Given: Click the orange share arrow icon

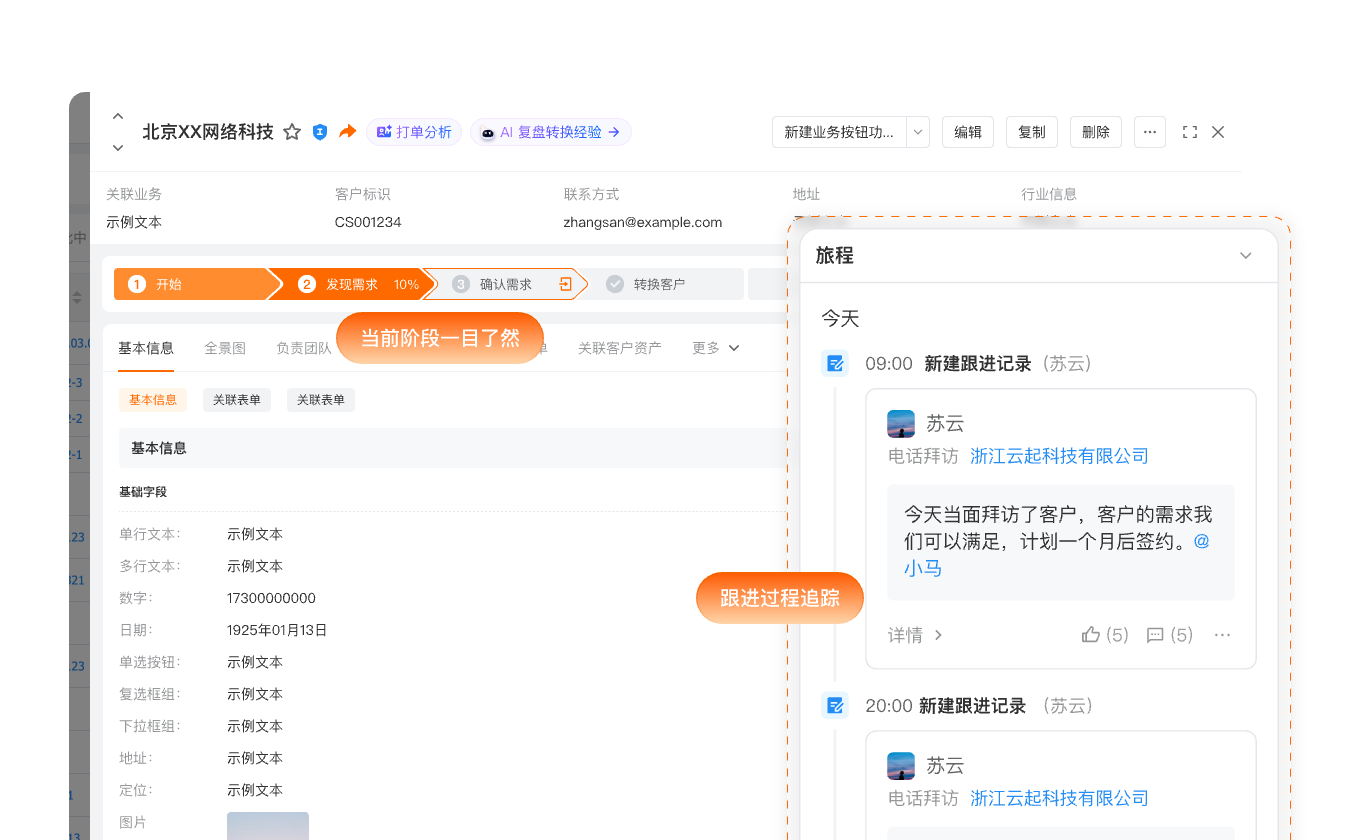Looking at the screenshot, I should click(347, 132).
